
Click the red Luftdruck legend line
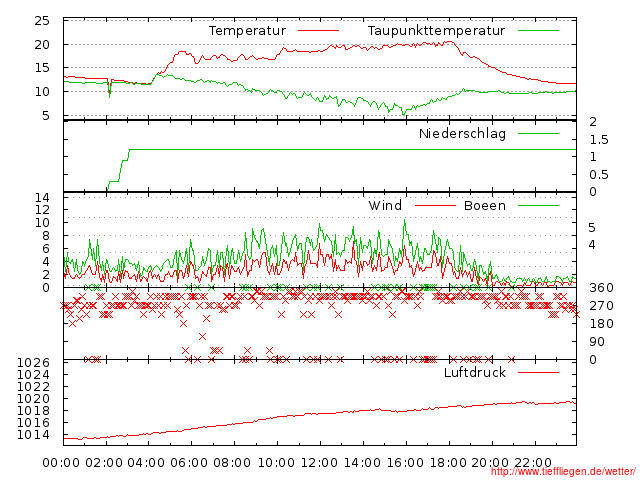(538, 372)
